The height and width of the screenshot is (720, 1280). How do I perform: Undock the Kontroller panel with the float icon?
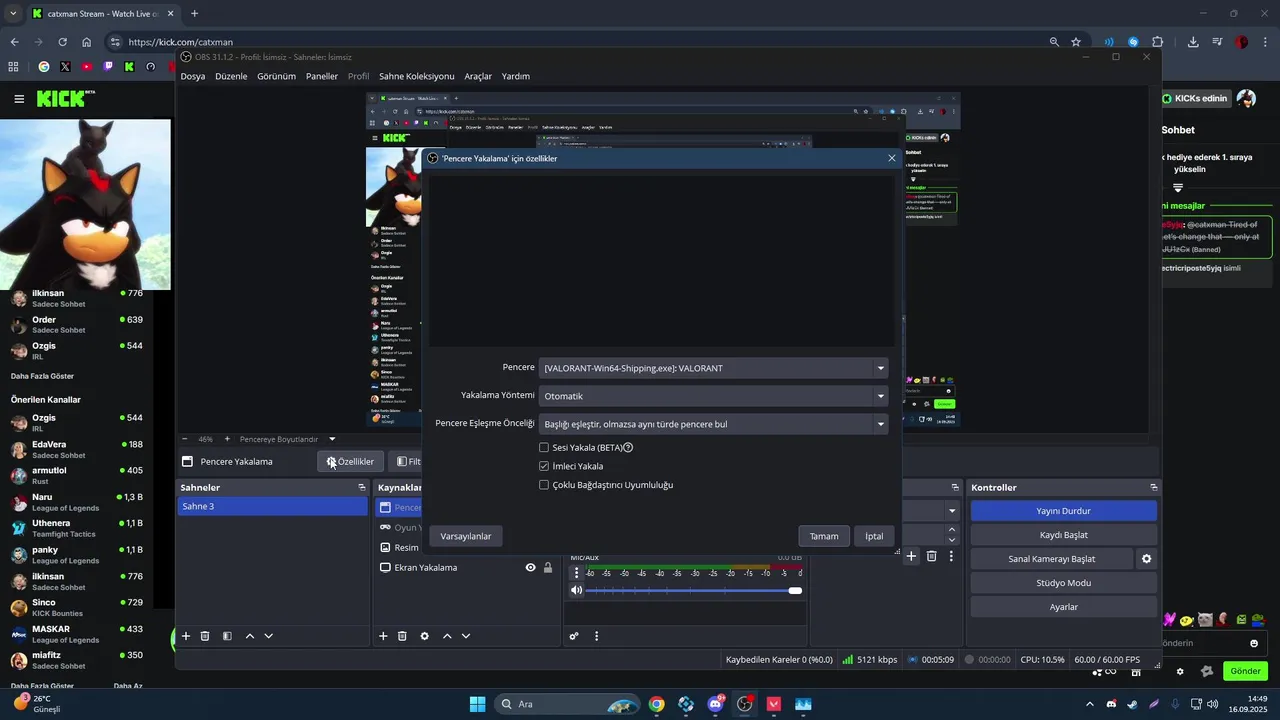(x=1154, y=487)
